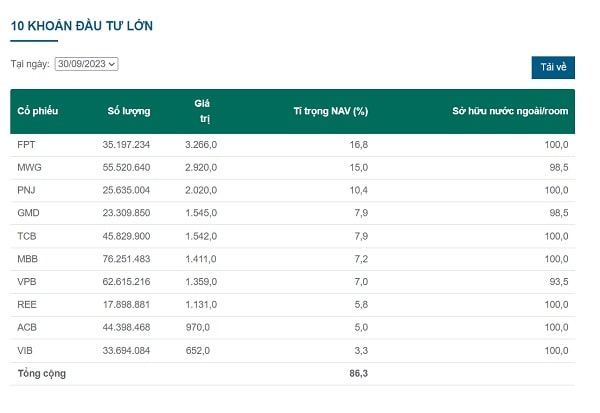Click the value 2.020,0 for PNJ

201,190
